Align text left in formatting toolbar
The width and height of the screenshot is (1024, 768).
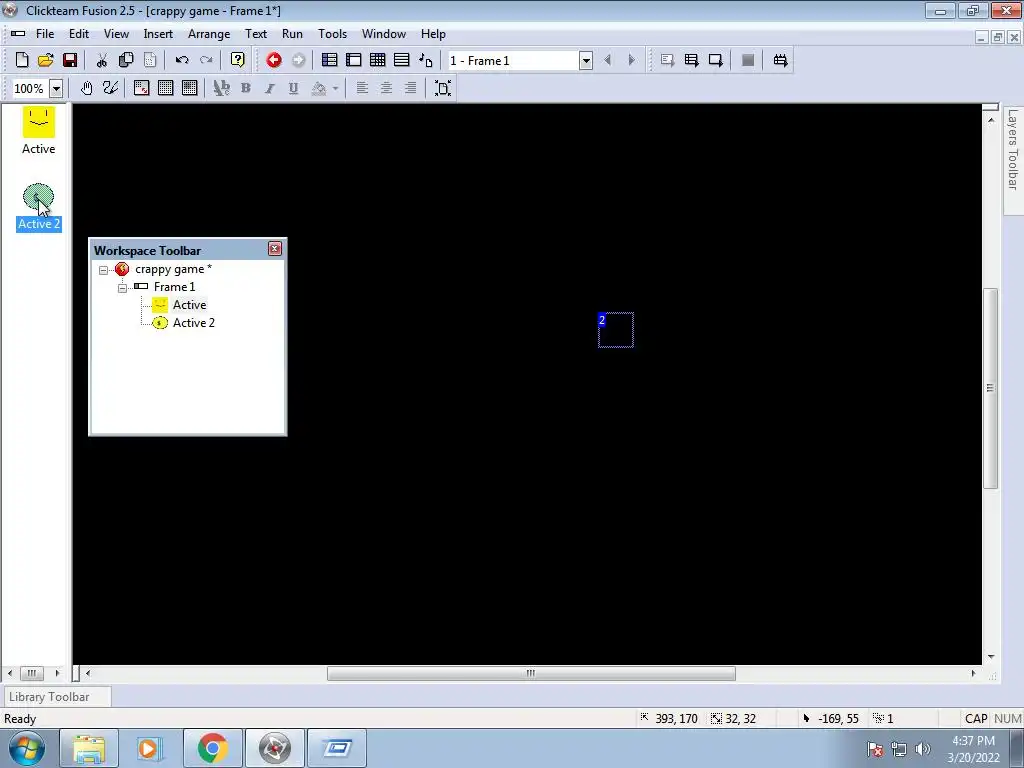click(362, 88)
